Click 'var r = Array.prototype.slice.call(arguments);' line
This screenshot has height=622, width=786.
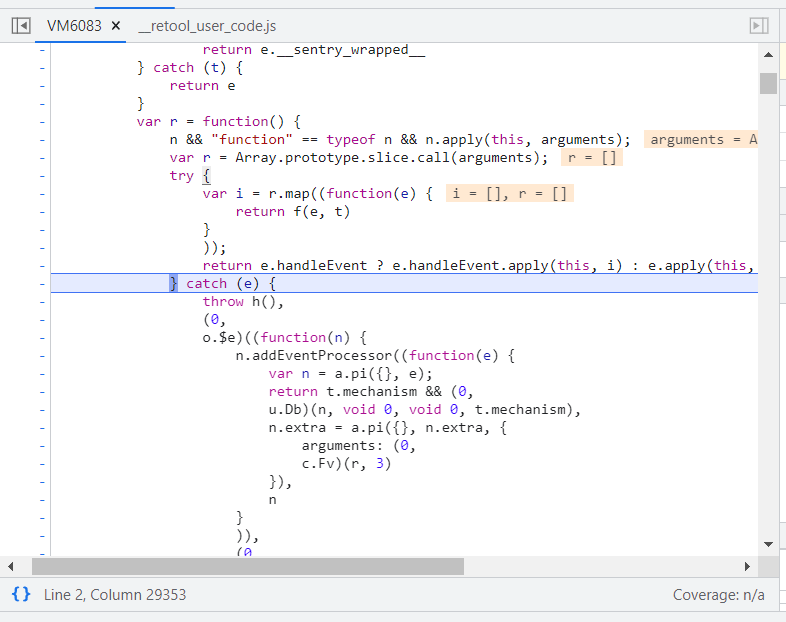click(x=359, y=158)
